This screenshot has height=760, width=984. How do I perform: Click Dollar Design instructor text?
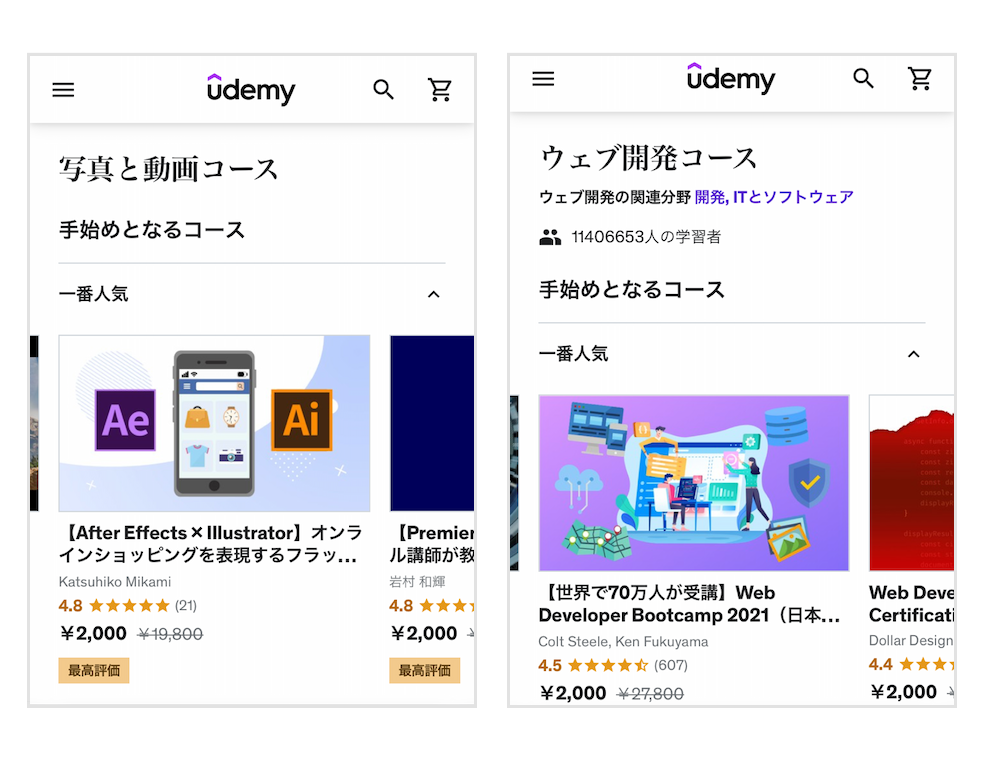click(911, 640)
